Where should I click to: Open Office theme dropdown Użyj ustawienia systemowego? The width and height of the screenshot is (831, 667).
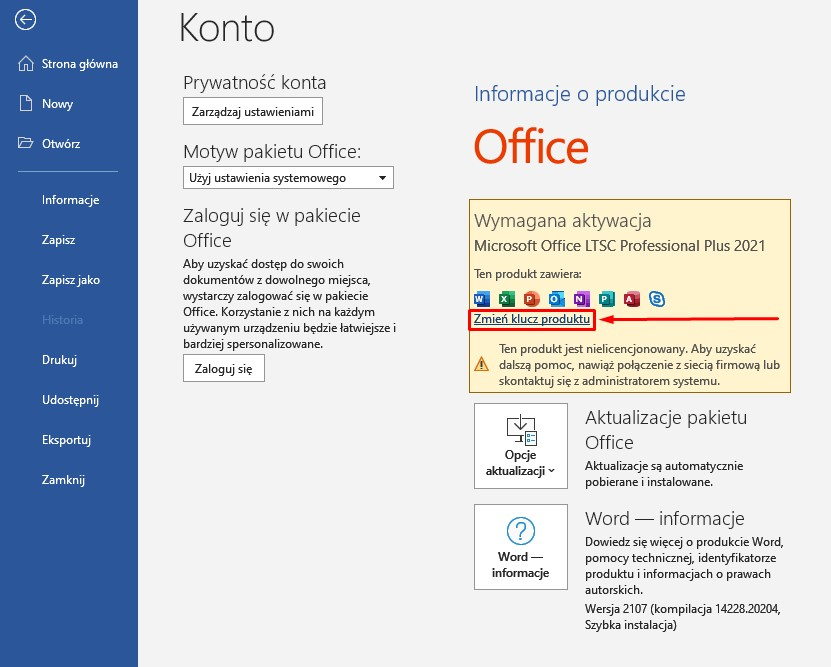288,178
